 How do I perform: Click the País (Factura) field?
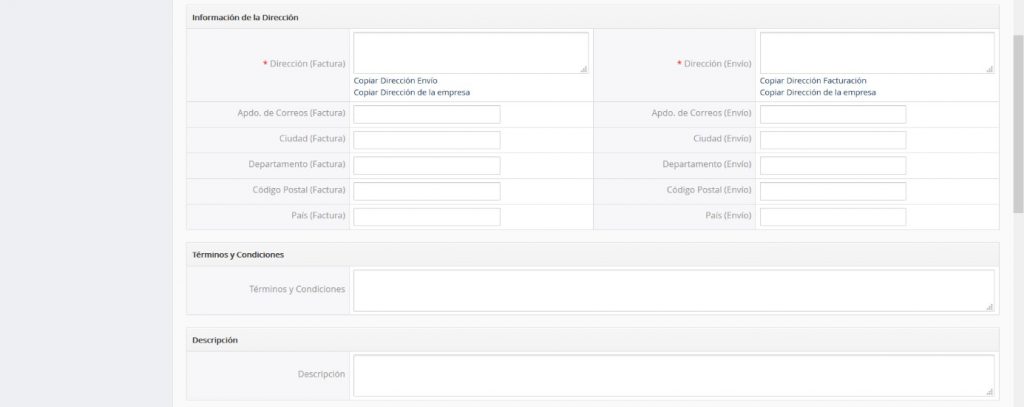click(426, 217)
